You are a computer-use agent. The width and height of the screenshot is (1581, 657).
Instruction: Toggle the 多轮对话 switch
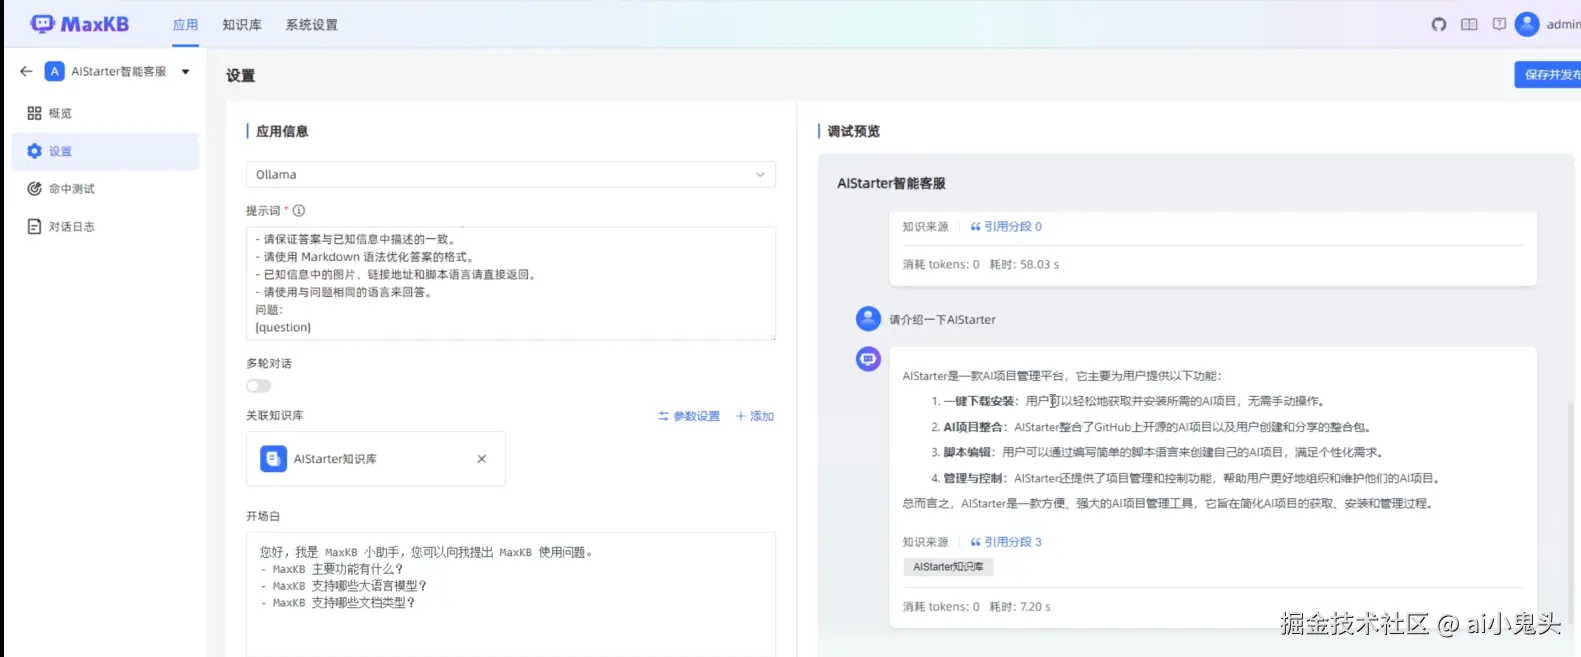point(258,386)
